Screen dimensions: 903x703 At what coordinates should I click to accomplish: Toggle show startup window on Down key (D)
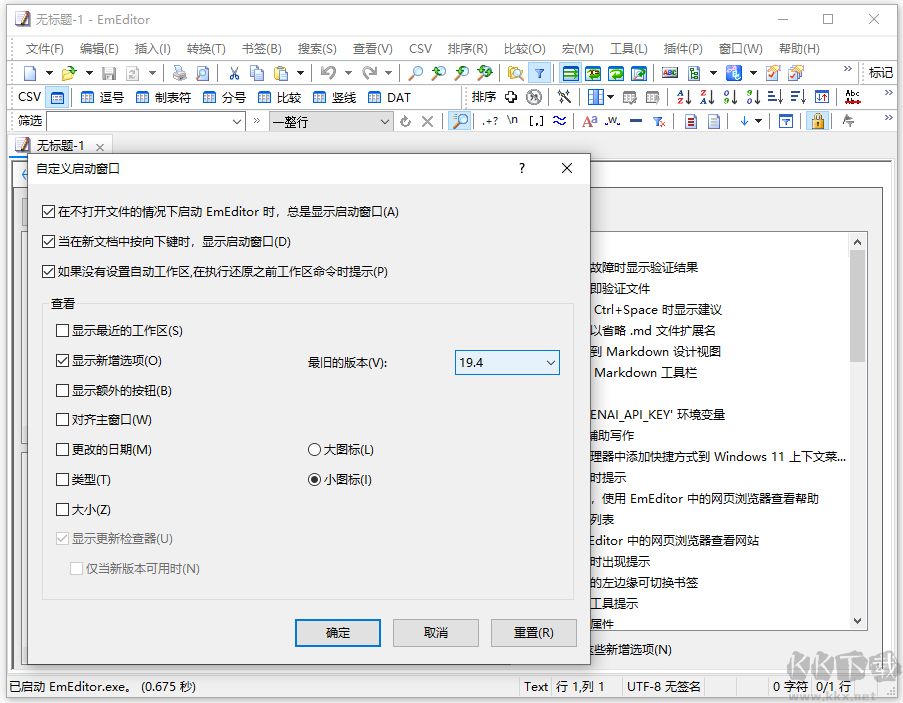48,242
